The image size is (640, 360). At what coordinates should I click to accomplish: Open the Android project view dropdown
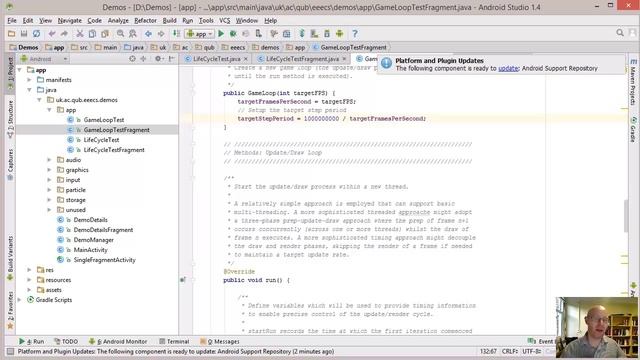pos(44,59)
